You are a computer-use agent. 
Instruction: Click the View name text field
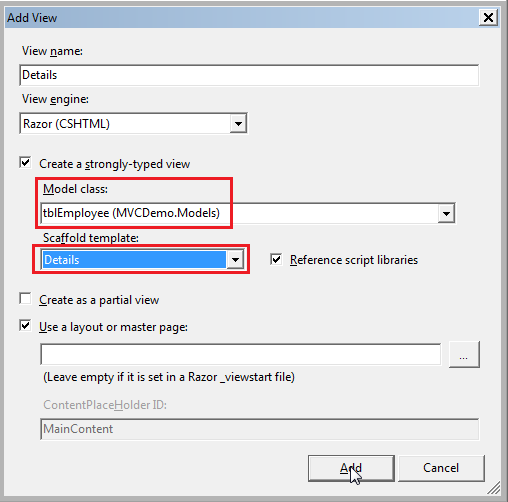[x=249, y=75]
